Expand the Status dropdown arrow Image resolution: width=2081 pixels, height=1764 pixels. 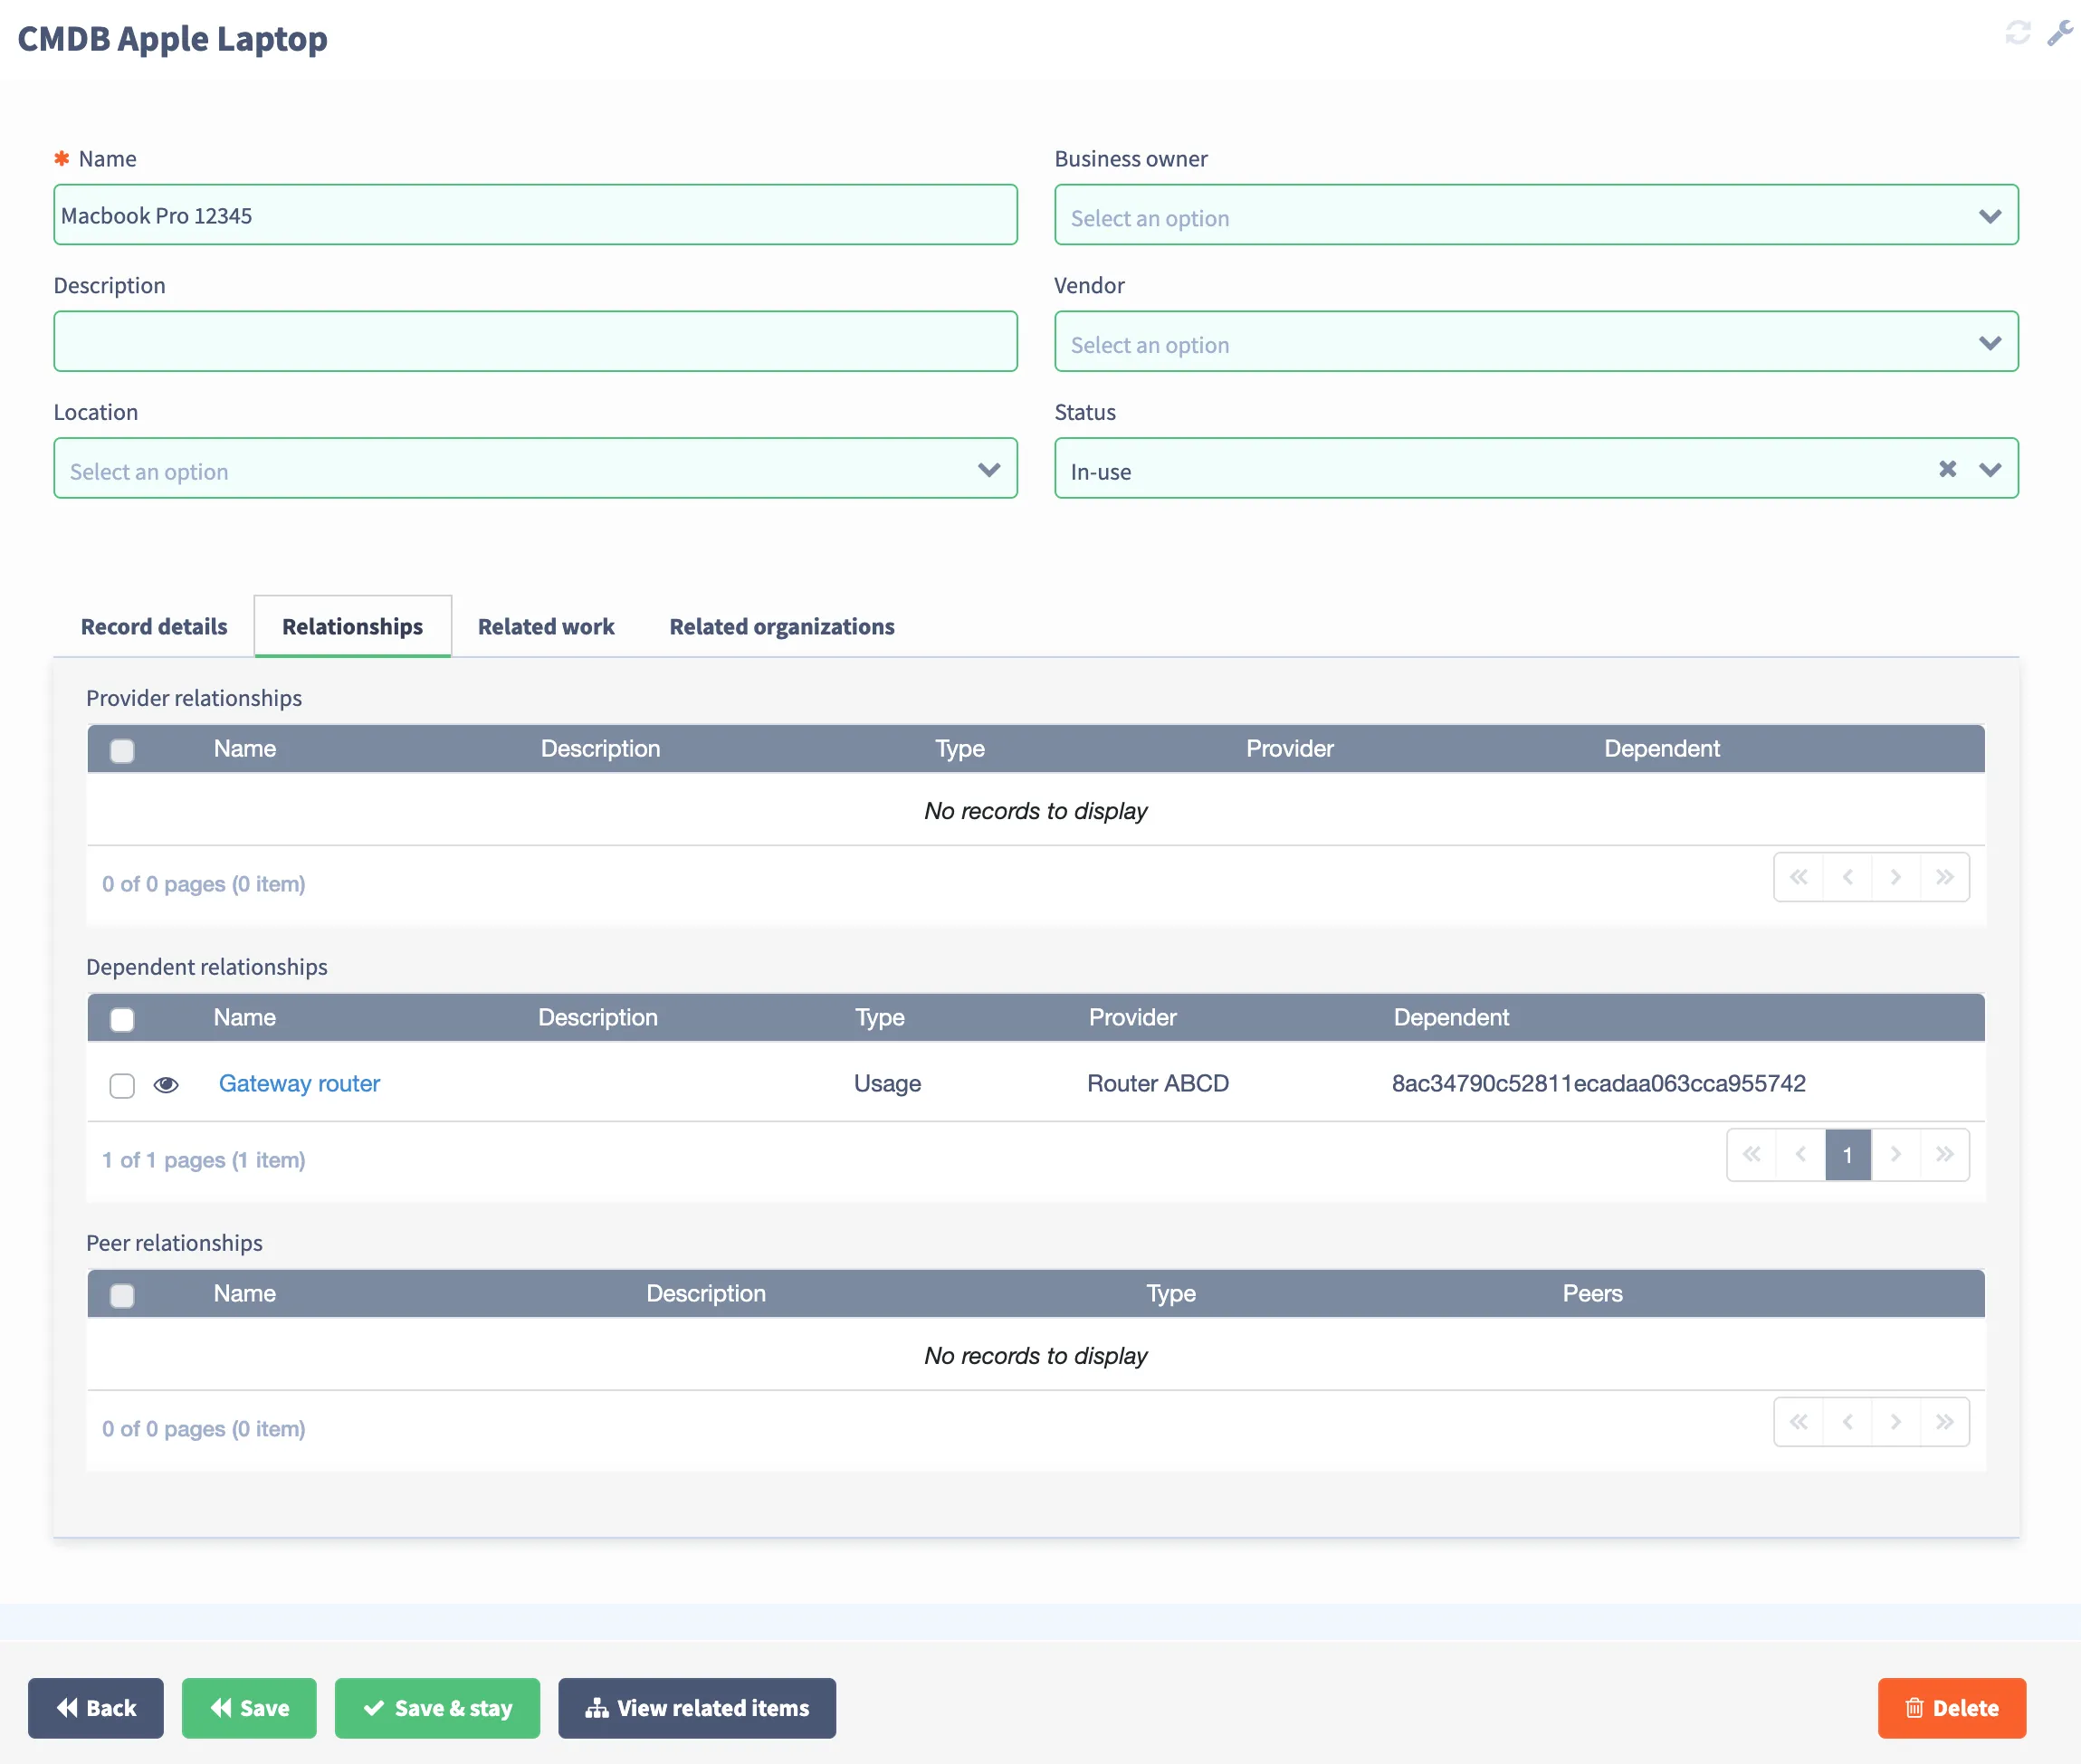(x=1989, y=469)
